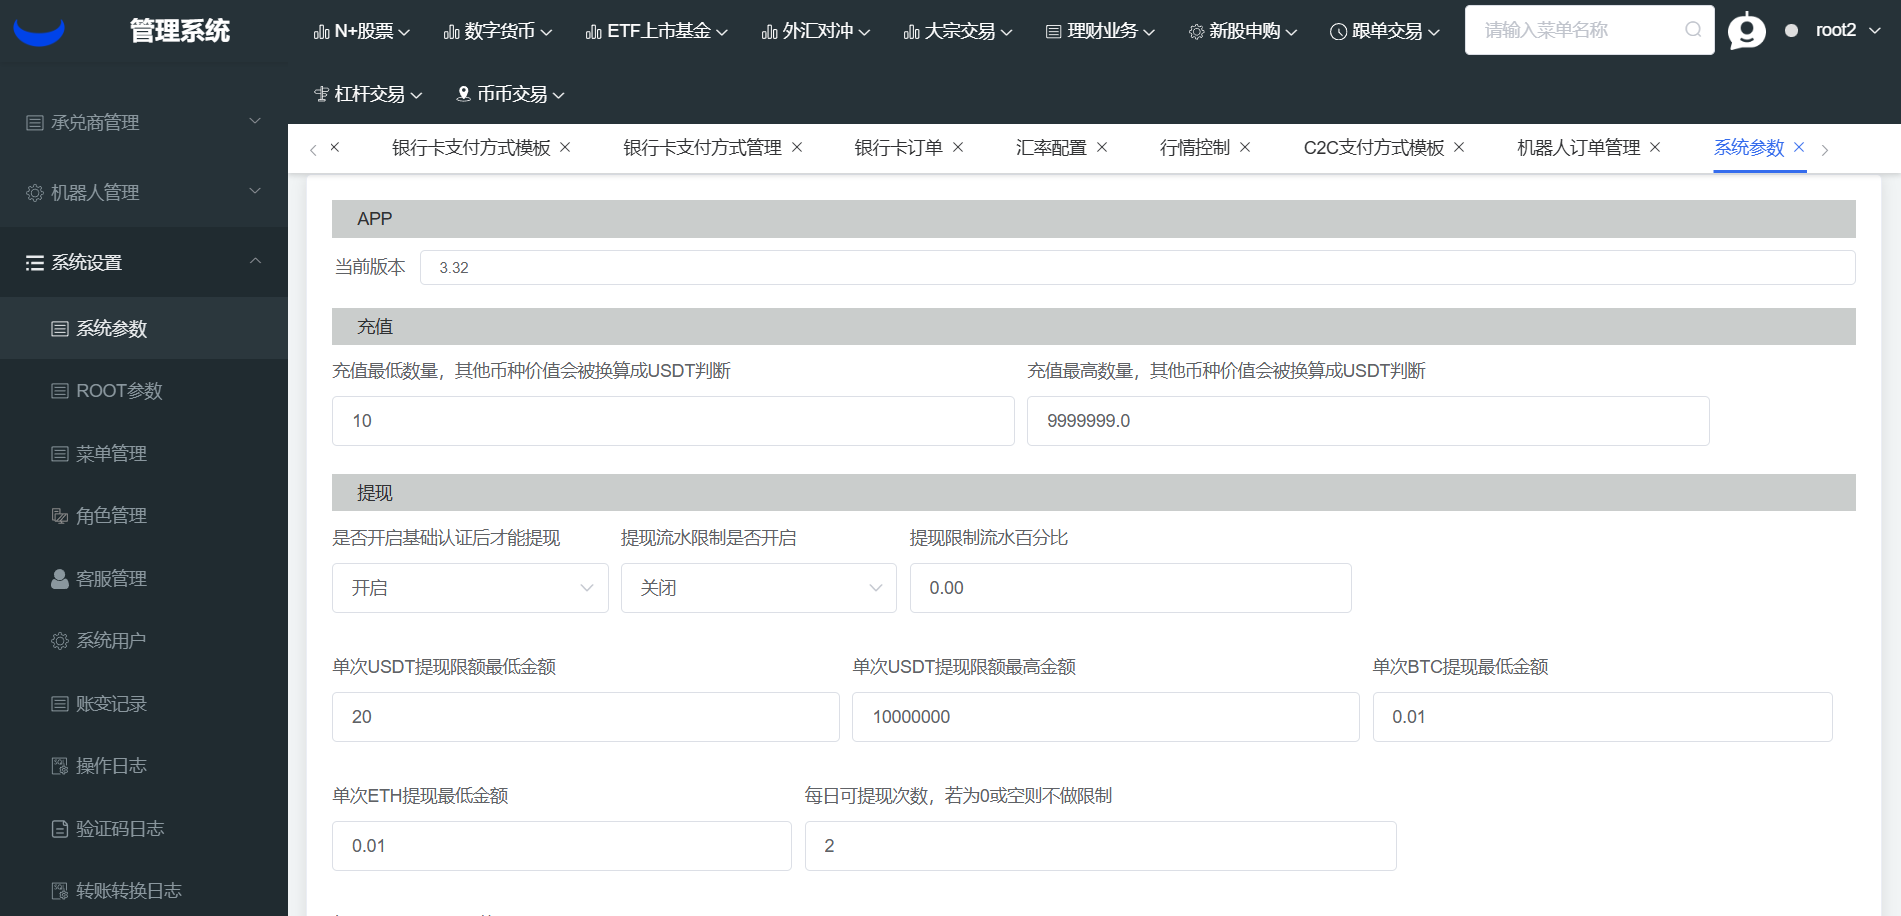Close the 系统参数 tab with its X
The width and height of the screenshot is (1901, 916).
coord(1799,147)
